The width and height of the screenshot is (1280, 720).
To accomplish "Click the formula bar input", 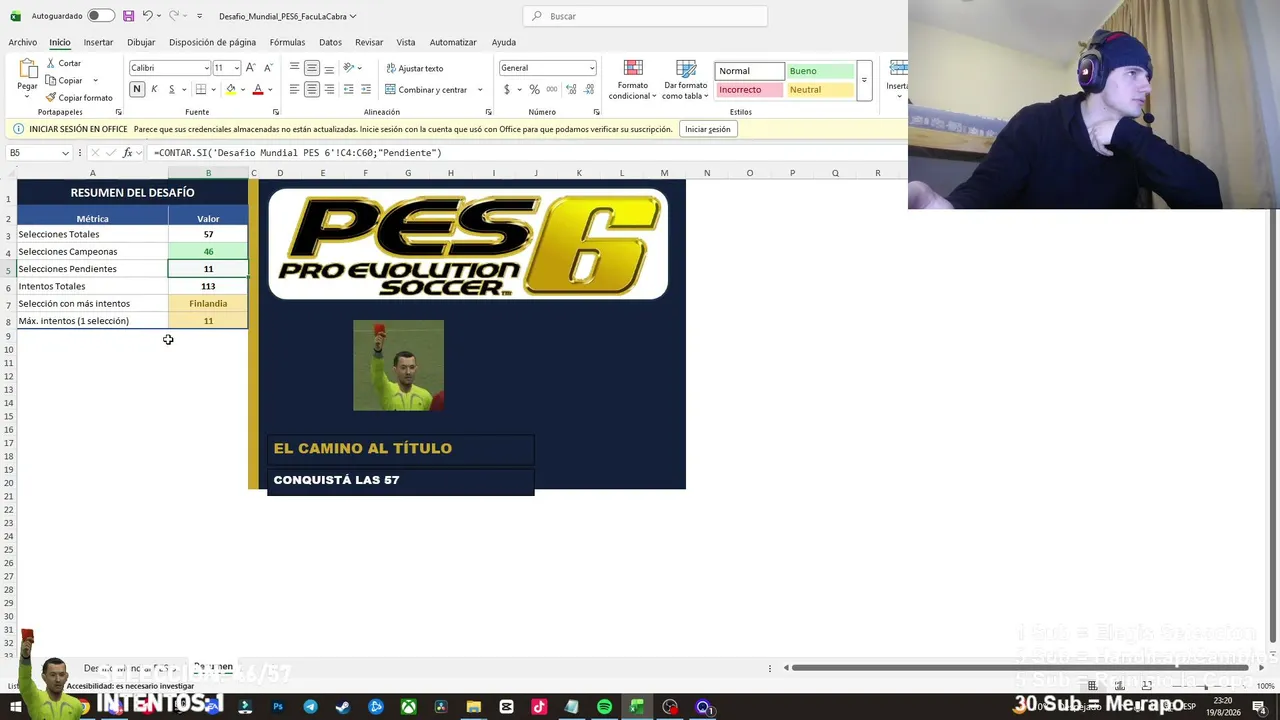I will pyautogui.click(x=525, y=153).
